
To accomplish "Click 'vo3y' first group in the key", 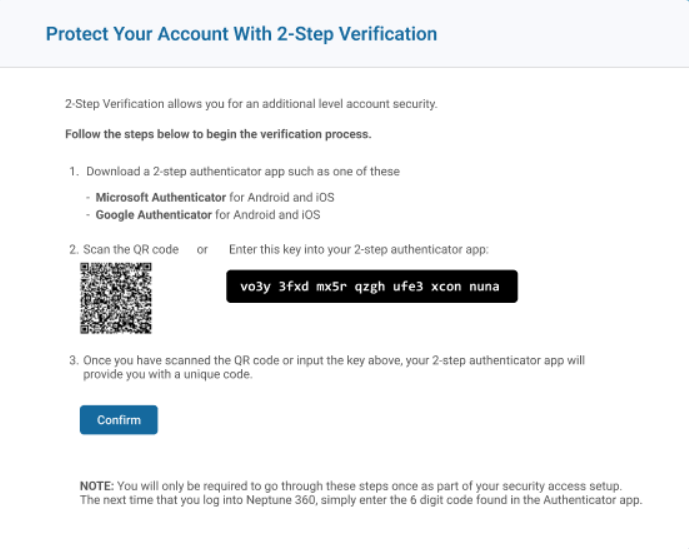I will click(255, 287).
